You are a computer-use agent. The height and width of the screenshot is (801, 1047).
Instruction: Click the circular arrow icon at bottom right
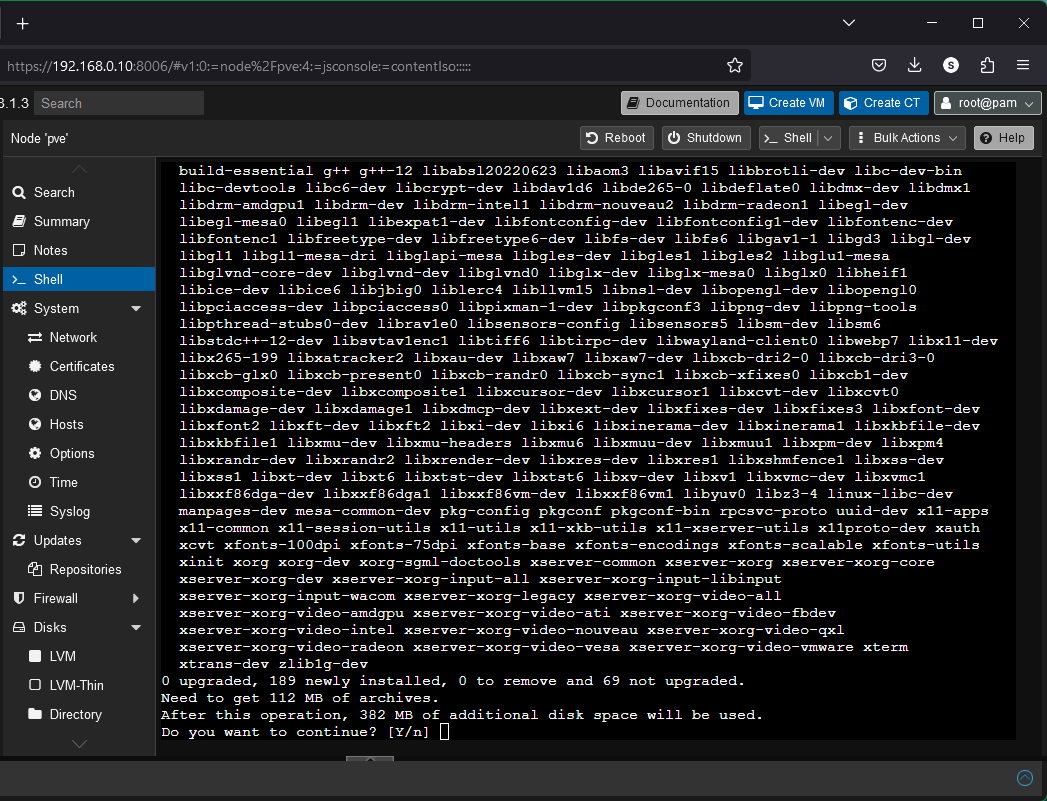(1024, 778)
